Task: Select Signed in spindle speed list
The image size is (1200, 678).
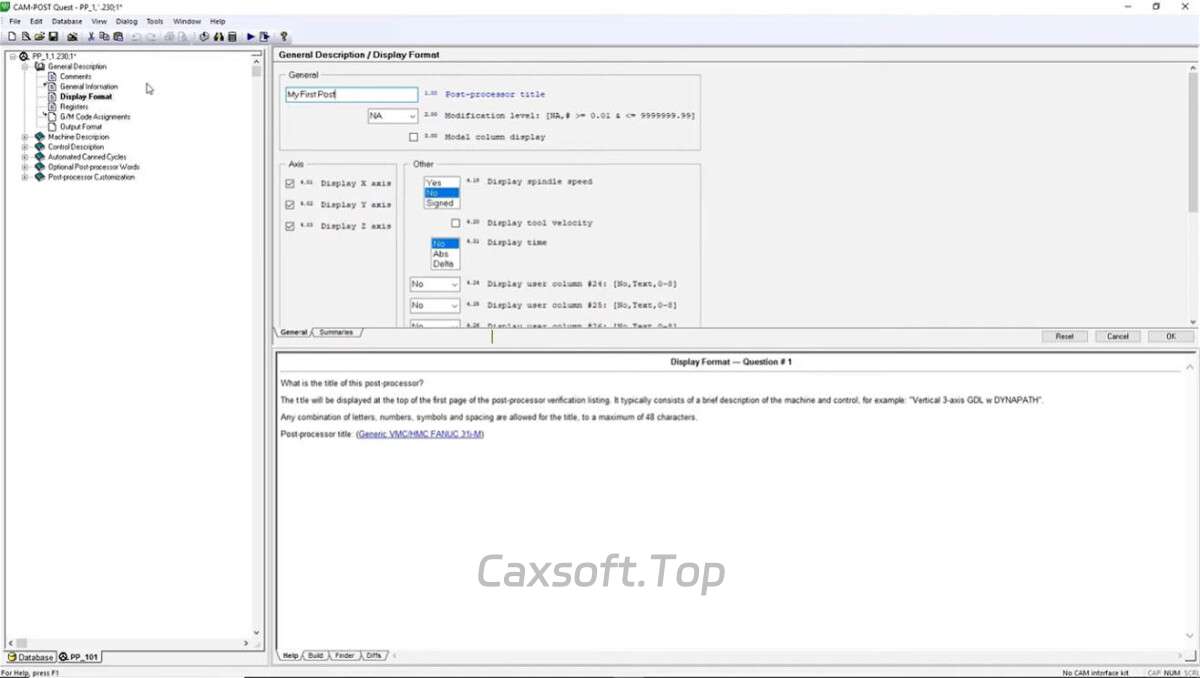Action: coord(440,203)
